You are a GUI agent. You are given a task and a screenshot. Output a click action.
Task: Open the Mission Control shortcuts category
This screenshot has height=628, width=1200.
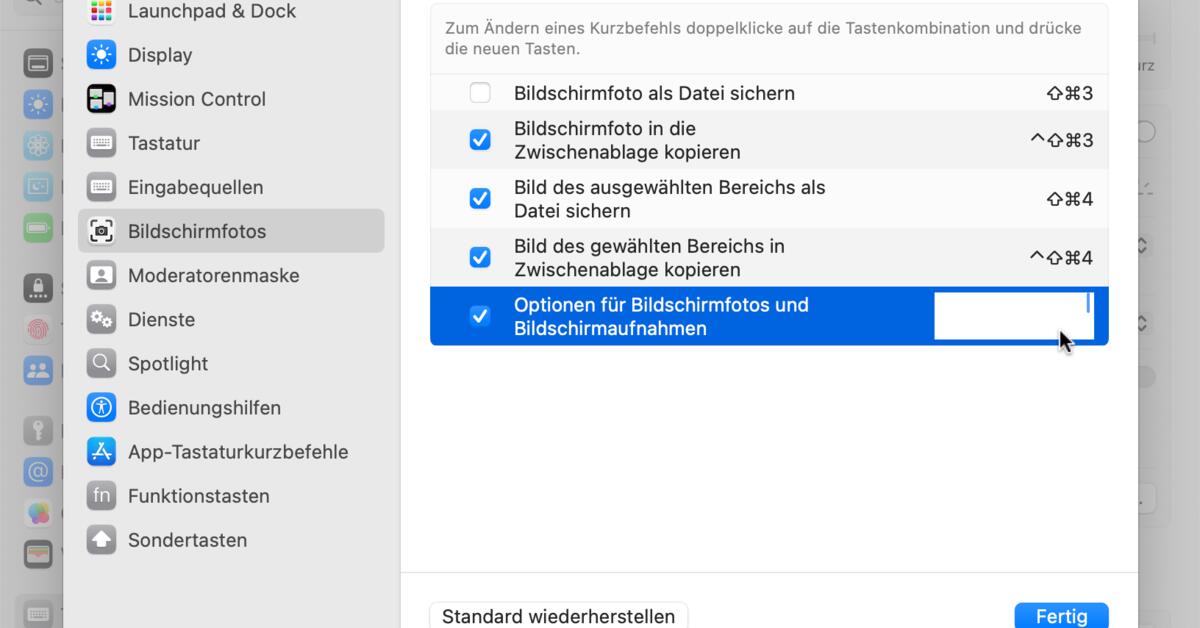tap(197, 99)
